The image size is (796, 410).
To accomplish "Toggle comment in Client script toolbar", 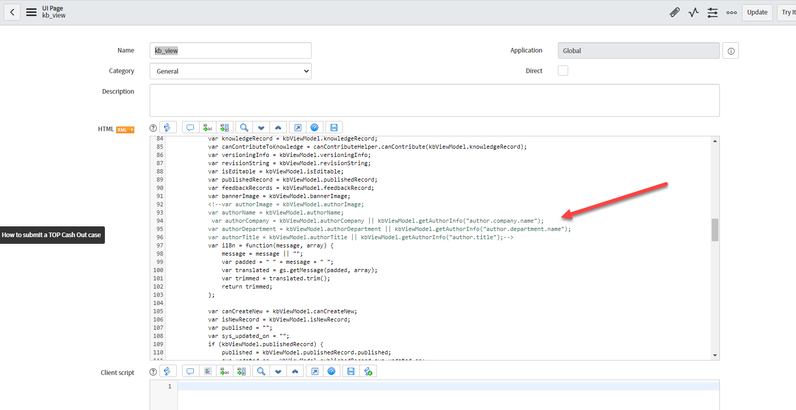I will [190, 372].
